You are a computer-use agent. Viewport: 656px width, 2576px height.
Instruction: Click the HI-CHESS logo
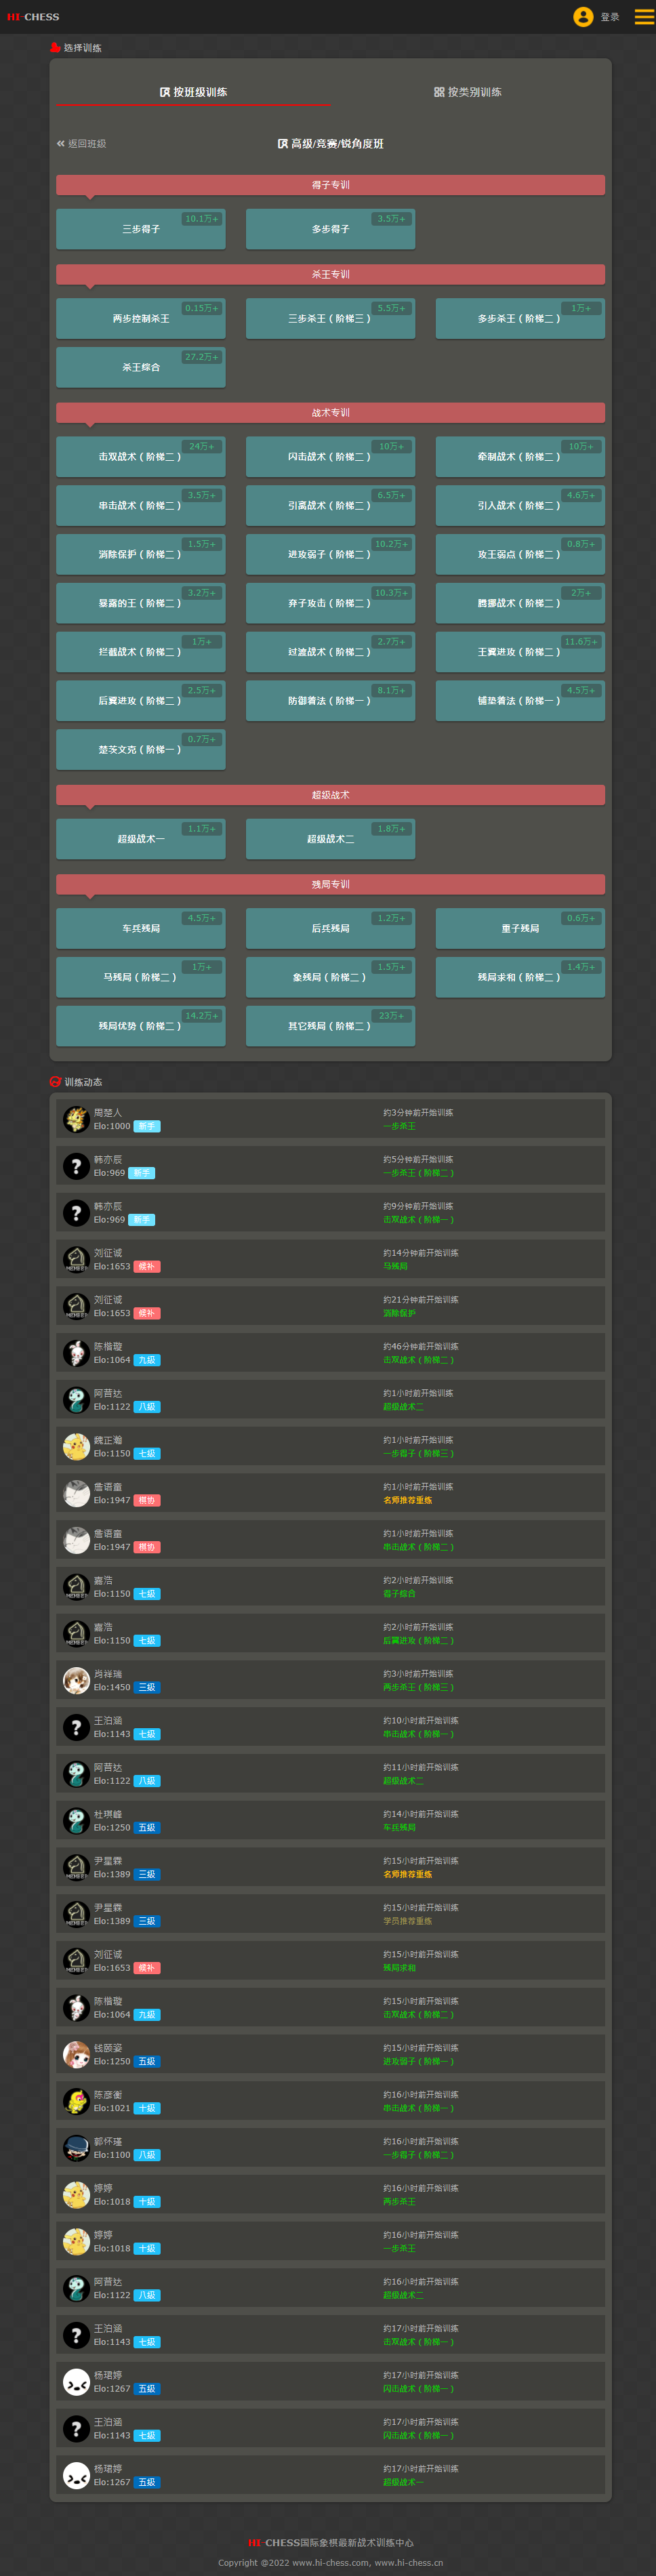coord(33,17)
